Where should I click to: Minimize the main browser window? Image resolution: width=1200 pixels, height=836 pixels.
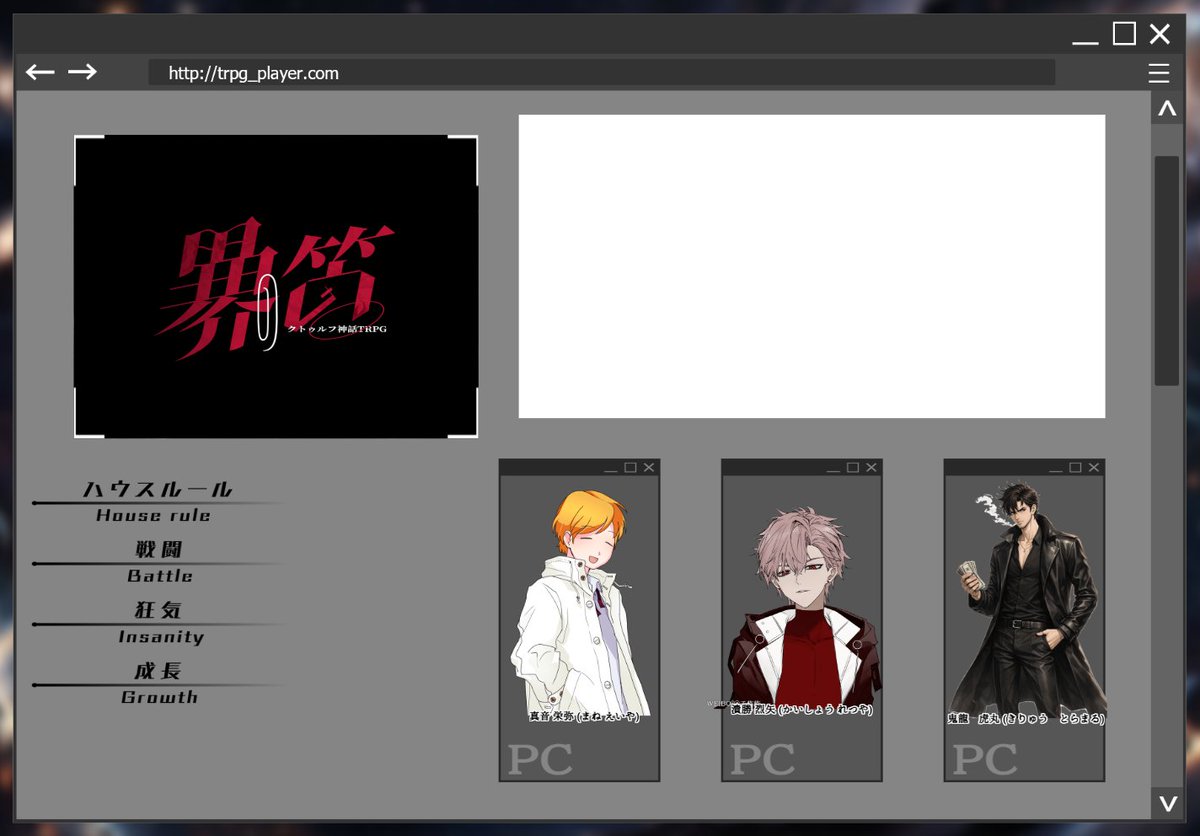click(x=1085, y=41)
